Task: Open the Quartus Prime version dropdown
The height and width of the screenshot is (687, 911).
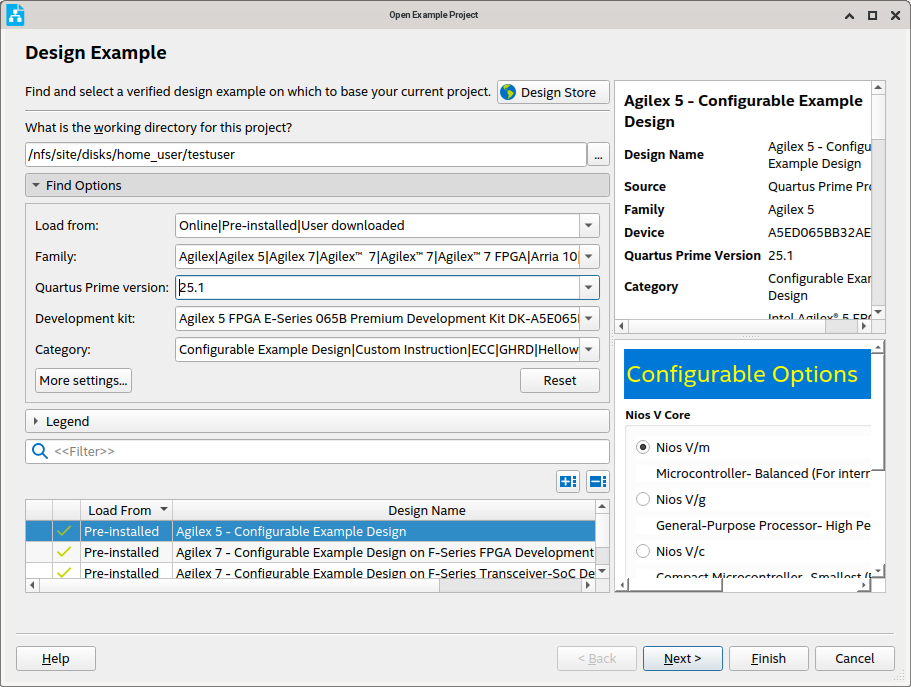Action: coord(589,288)
